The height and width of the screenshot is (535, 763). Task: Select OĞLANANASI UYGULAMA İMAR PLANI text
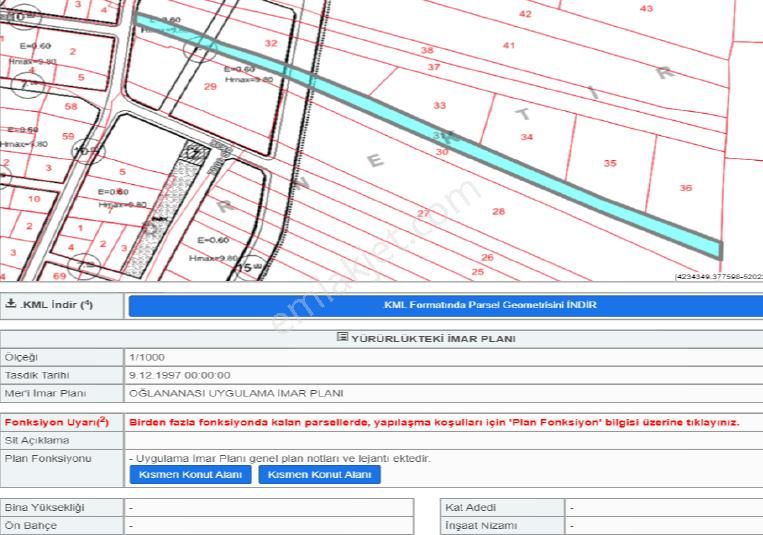click(236, 393)
